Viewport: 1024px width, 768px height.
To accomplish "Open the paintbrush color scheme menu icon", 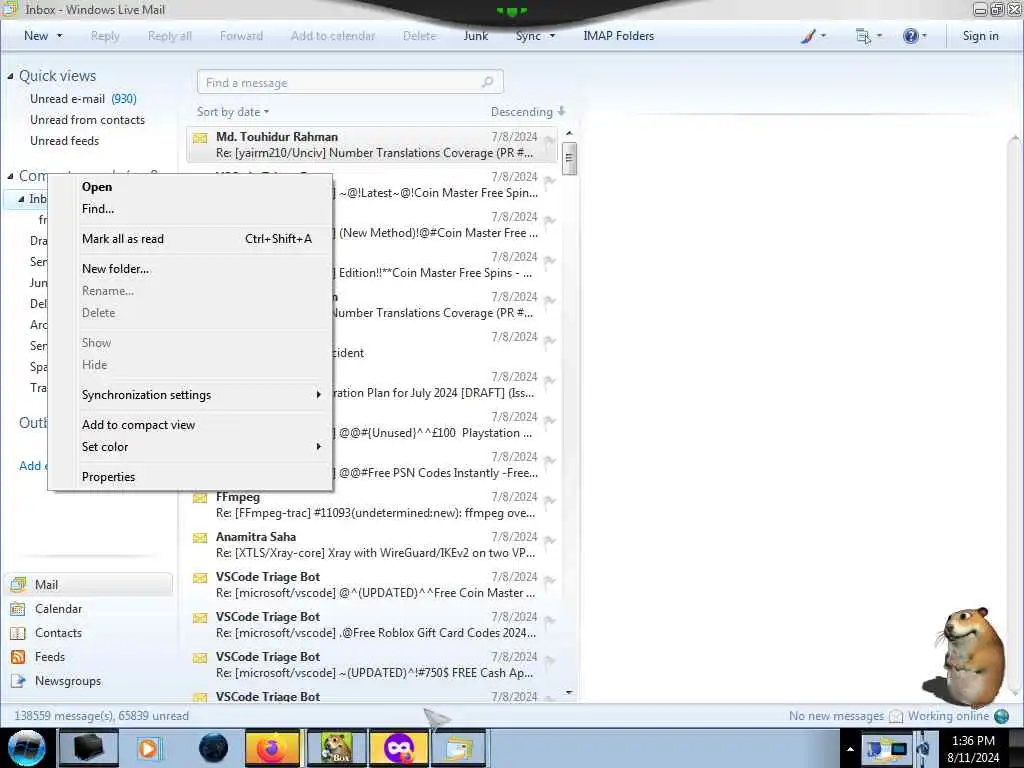I will pyautogui.click(x=808, y=36).
